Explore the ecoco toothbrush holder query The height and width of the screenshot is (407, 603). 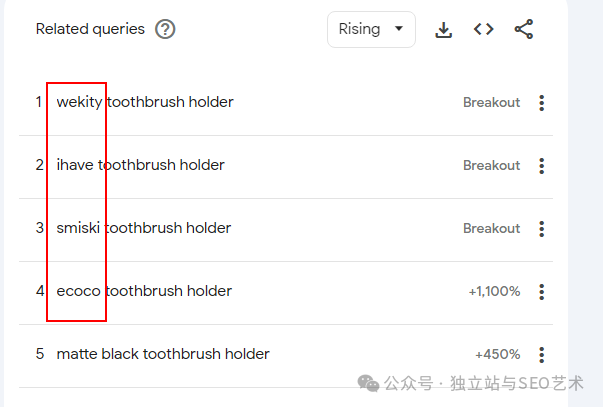point(144,291)
